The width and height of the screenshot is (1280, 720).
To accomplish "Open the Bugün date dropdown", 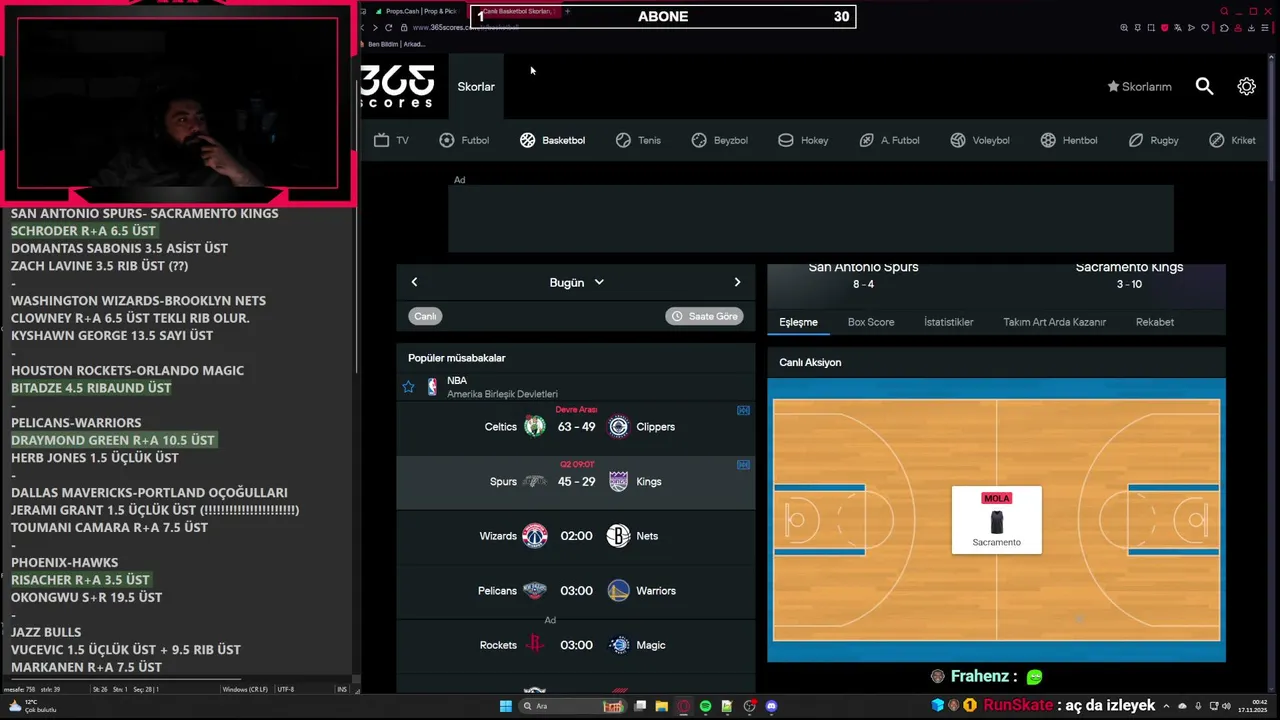I will tap(576, 283).
